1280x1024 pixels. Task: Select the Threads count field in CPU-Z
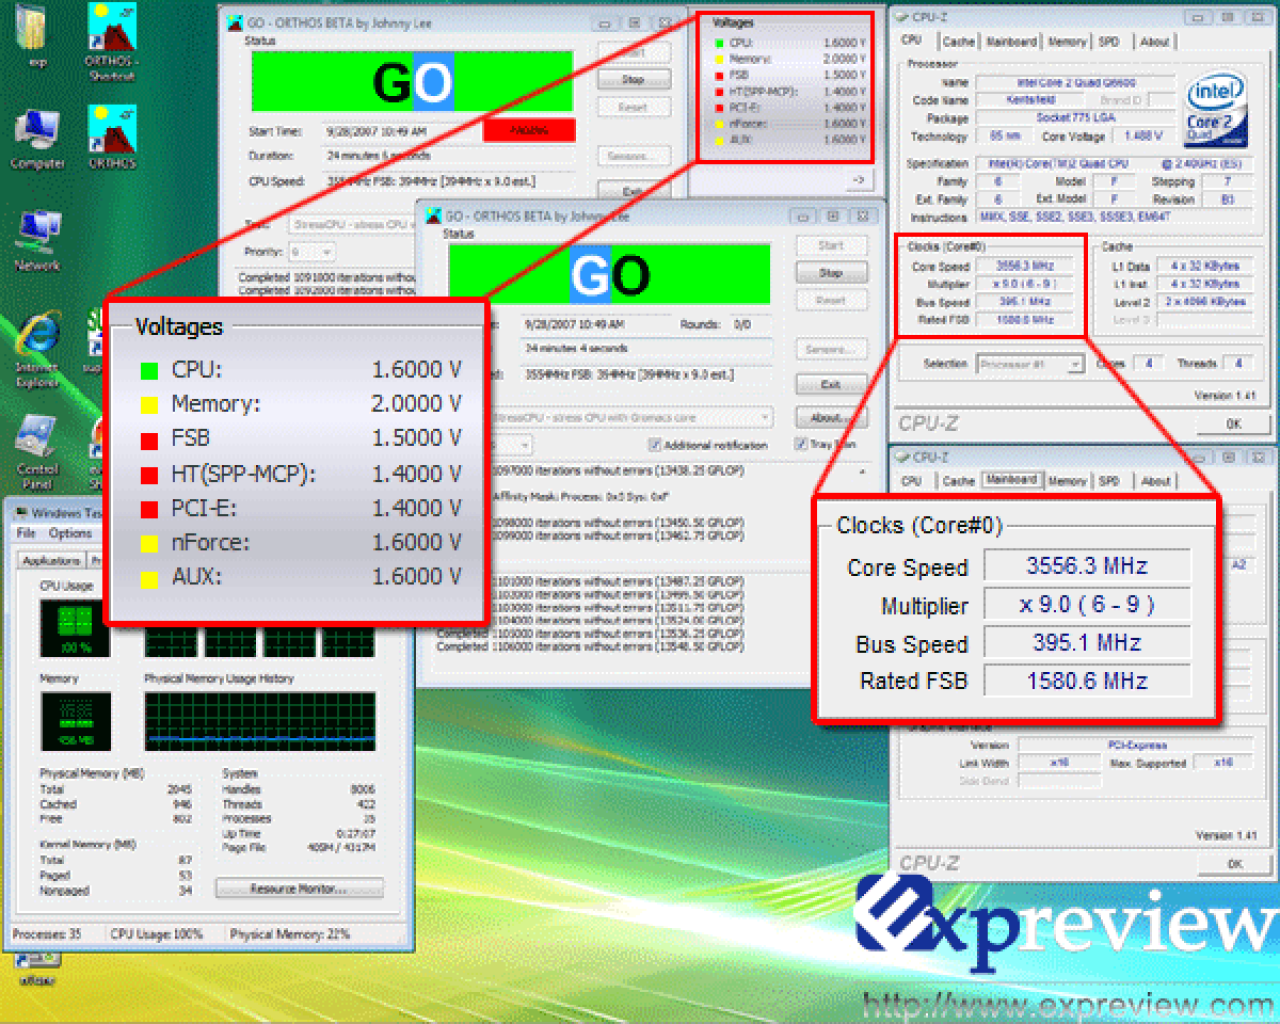click(x=1238, y=364)
